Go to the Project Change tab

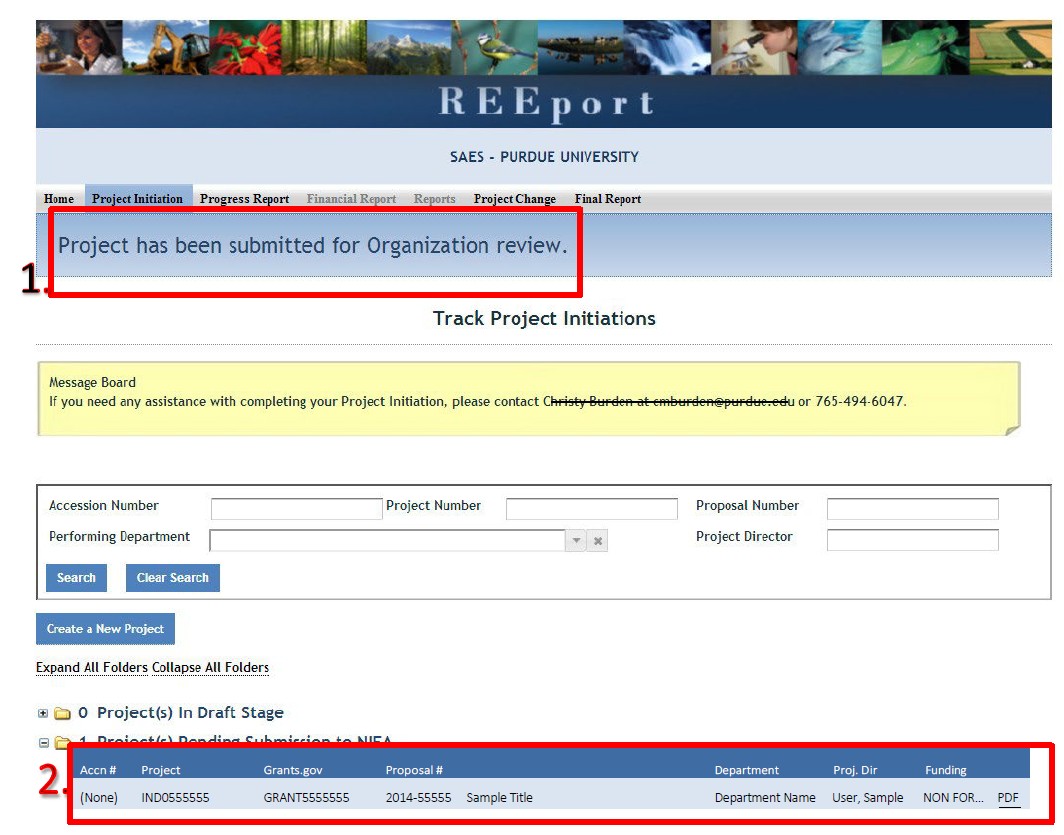[514, 199]
